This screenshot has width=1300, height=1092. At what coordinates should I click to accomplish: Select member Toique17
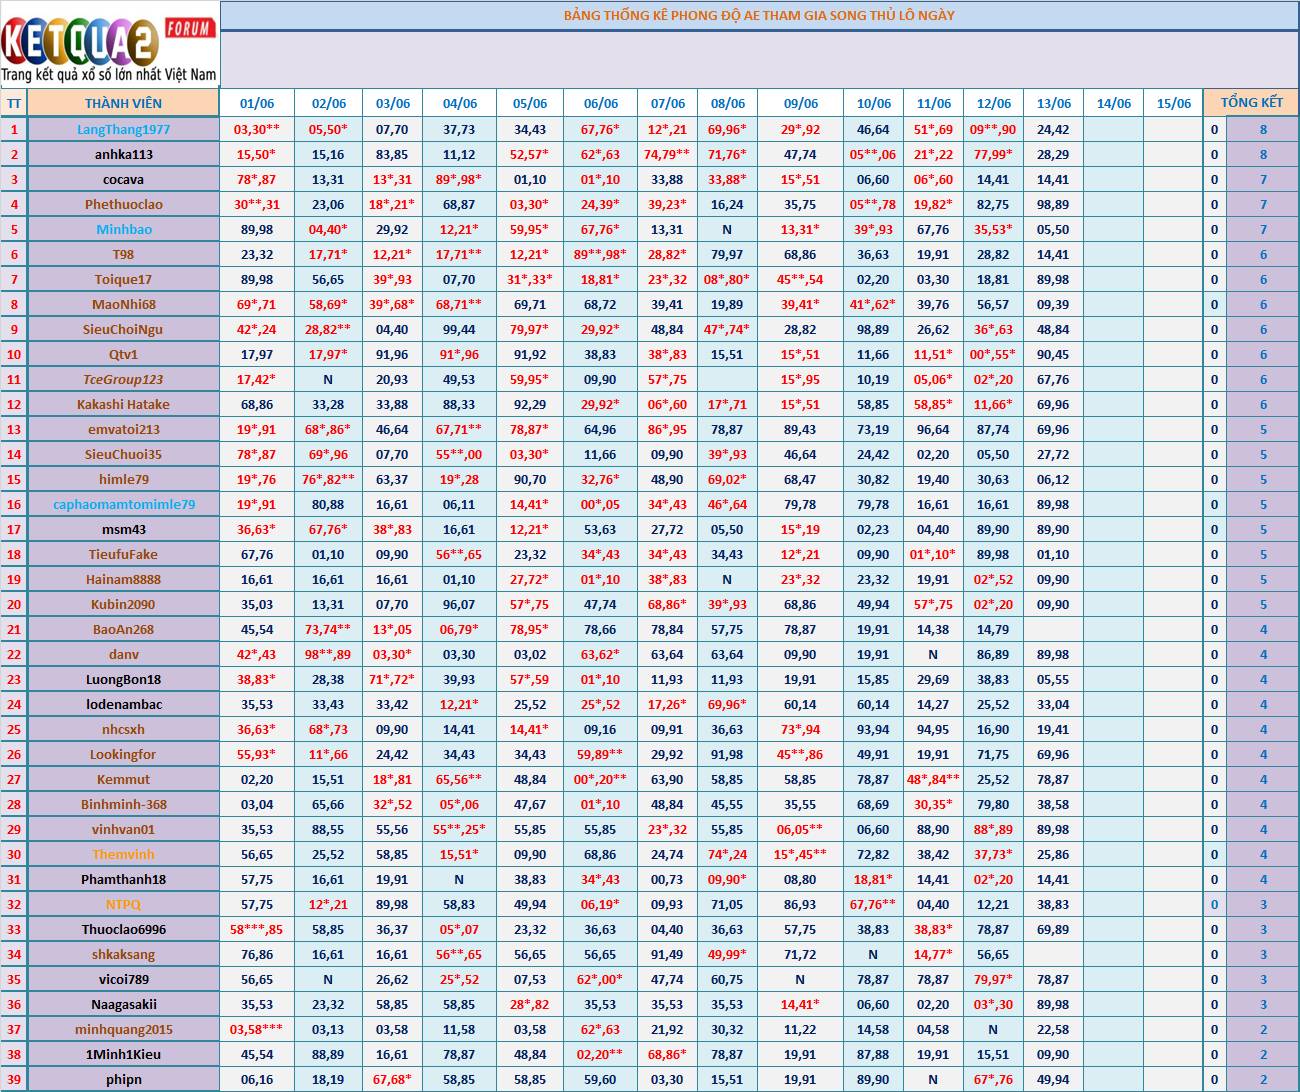click(123, 279)
